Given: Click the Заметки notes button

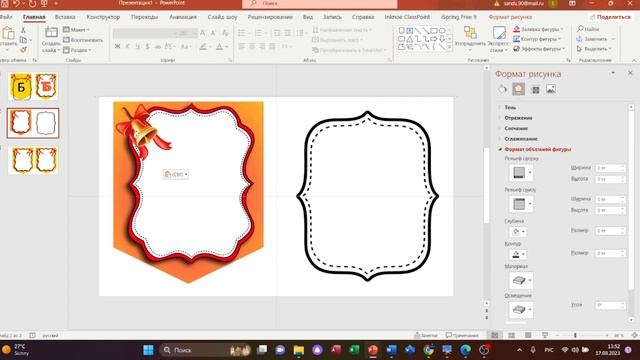Looking at the screenshot, I should coord(426,335).
